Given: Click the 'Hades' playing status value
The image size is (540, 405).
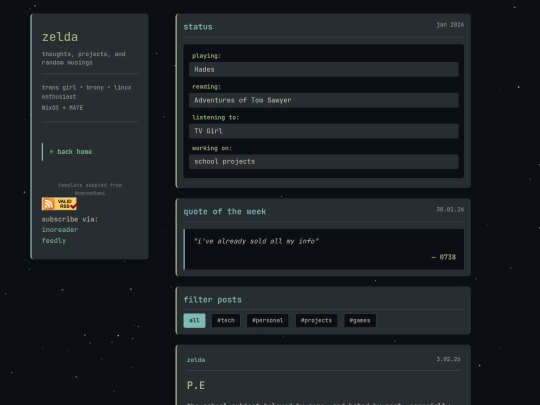Looking at the screenshot, I should pos(324,70).
